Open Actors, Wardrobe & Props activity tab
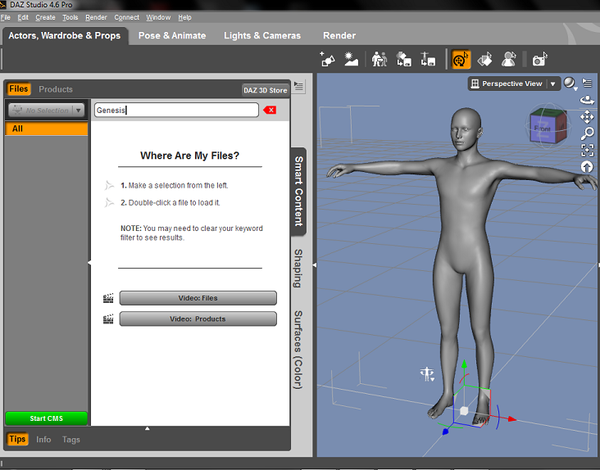This screenshot has height=470, width=600. [65, 36]
